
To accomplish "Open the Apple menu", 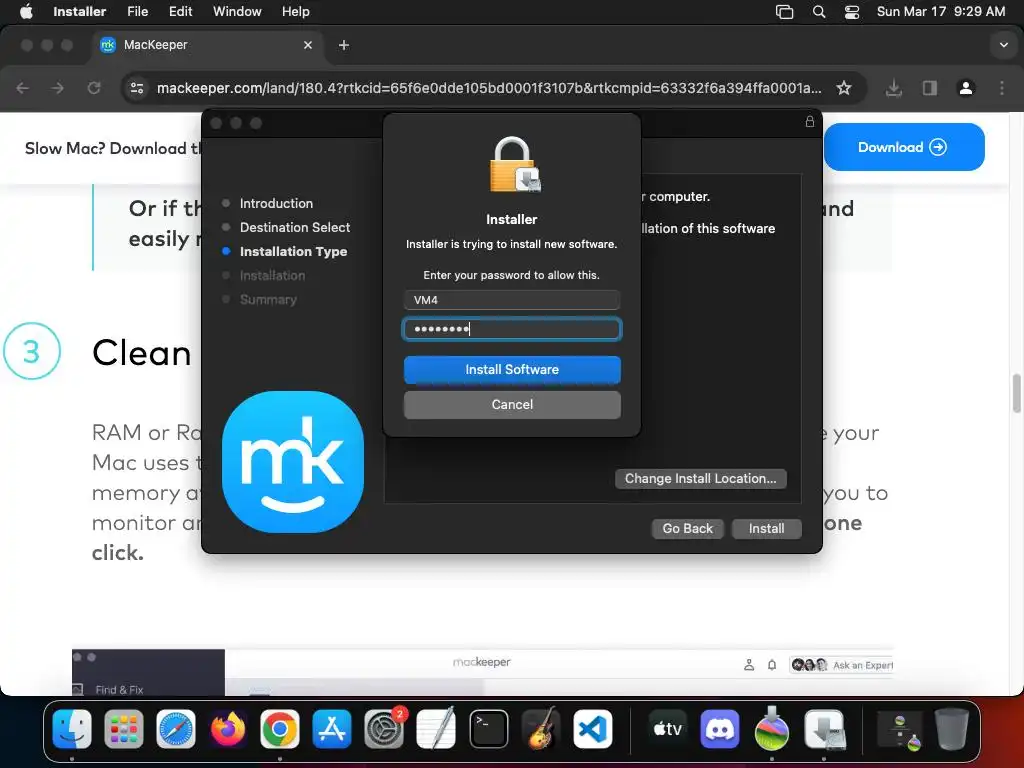I will [26, 12].
